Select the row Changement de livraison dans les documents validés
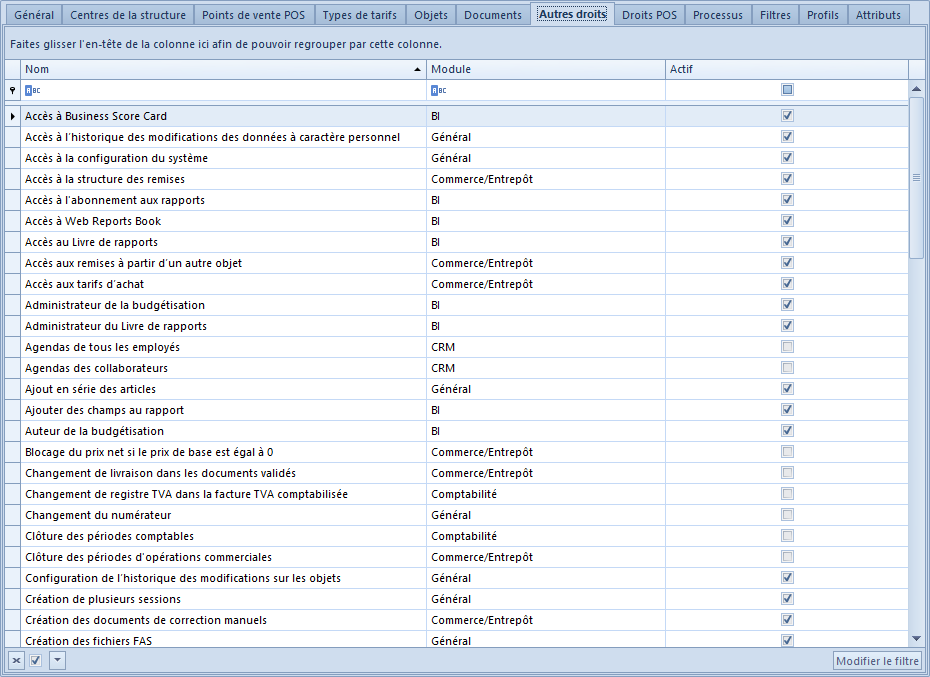The width and height of the screenshot is (930, 677). (x=456, y=473)
